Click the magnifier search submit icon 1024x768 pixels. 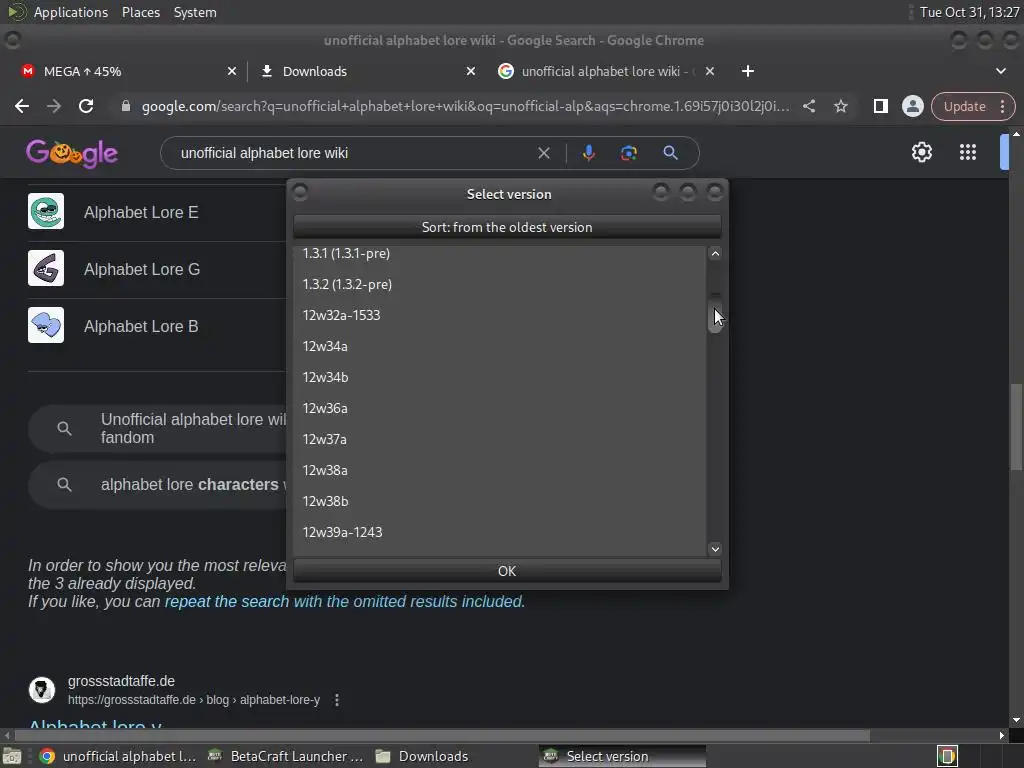click(x=670, y=153)
